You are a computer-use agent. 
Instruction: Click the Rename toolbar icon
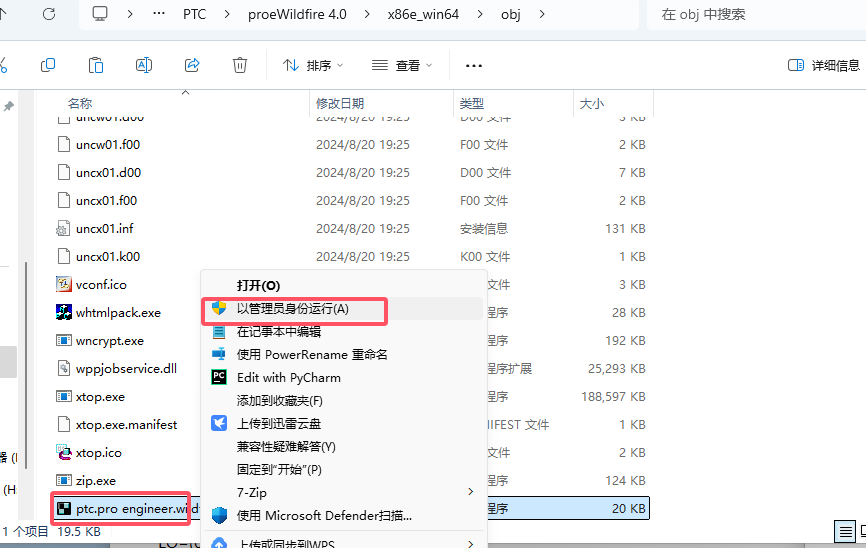click(144, 65)
